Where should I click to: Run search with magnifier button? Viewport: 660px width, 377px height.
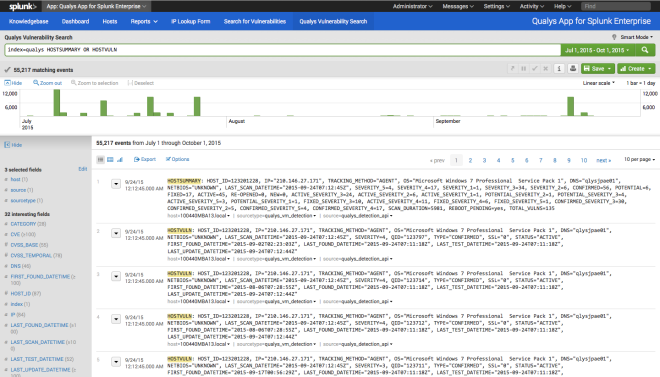[644, 50]
